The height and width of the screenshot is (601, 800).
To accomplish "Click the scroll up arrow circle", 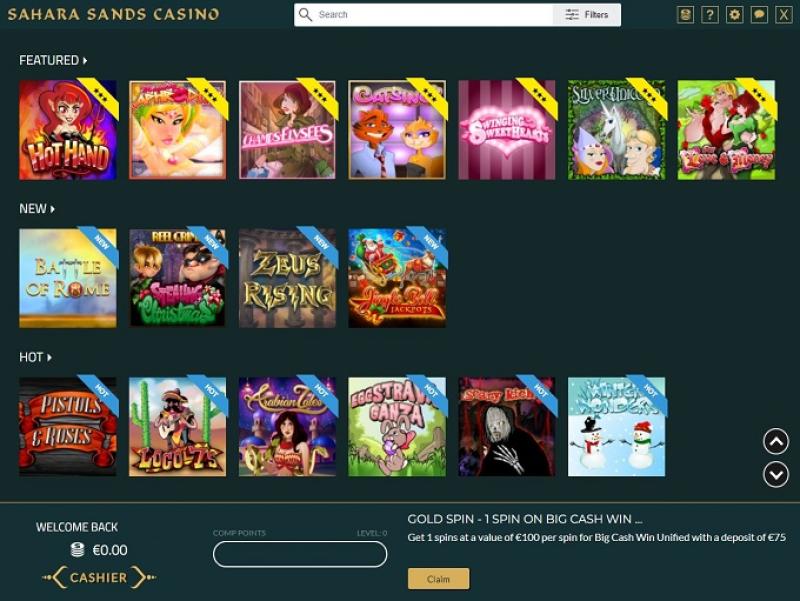I will [x=776, y=441].
